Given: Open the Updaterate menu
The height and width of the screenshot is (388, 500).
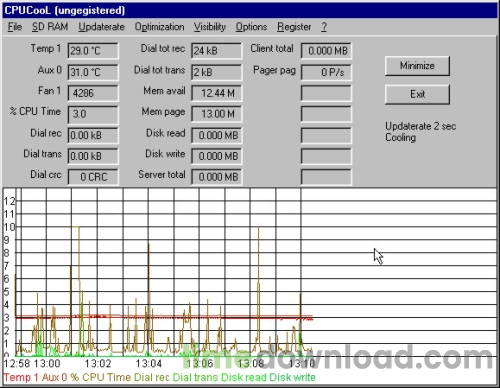Looking at the screenshot, I should tap(101, 27).
